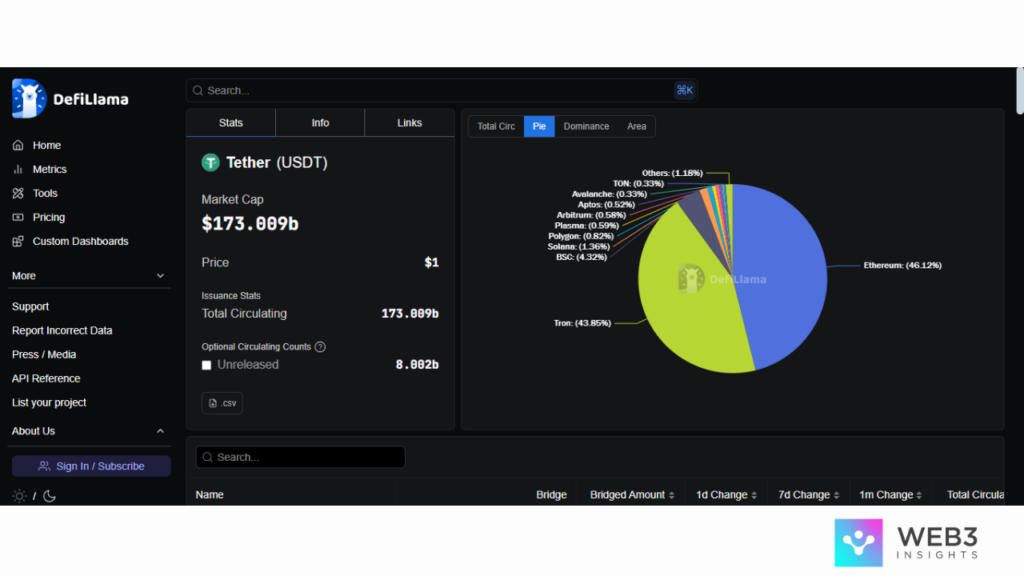The image size is (1024, 576).
Task: Click the Tron: (43.85%) label
Action: click(582, 323)
